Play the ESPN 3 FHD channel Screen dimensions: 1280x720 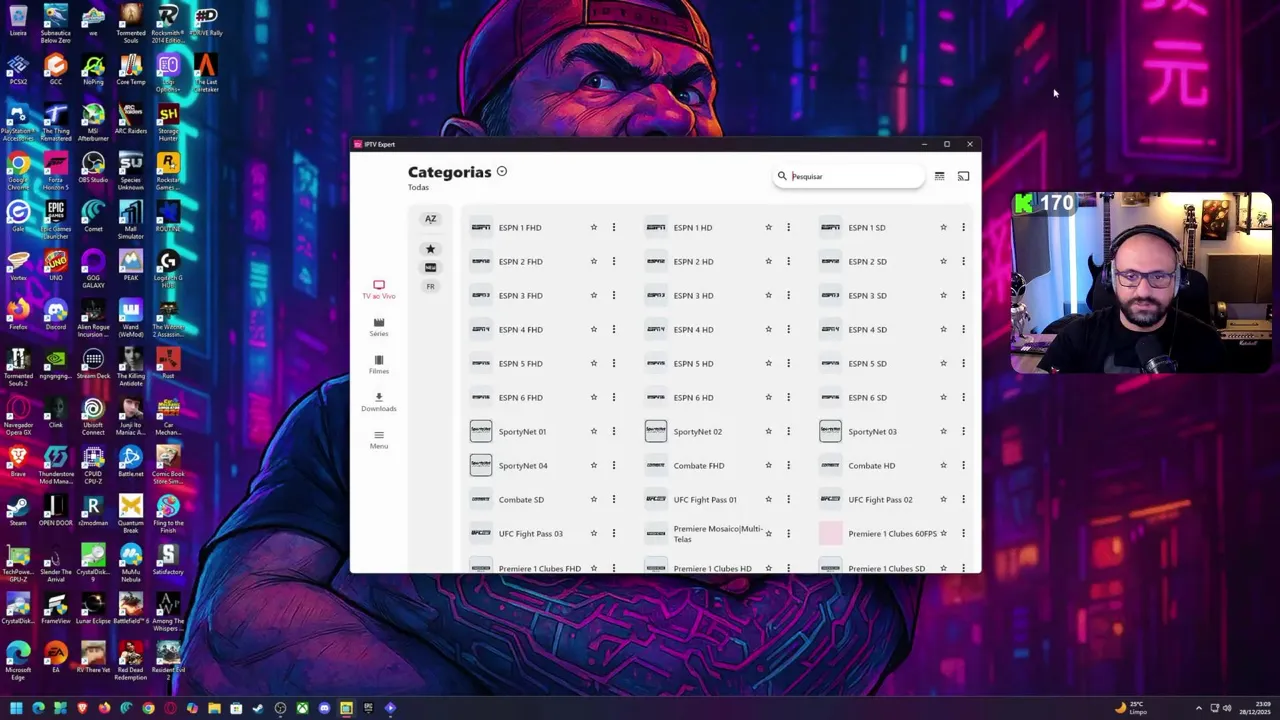tap(520, 295)
